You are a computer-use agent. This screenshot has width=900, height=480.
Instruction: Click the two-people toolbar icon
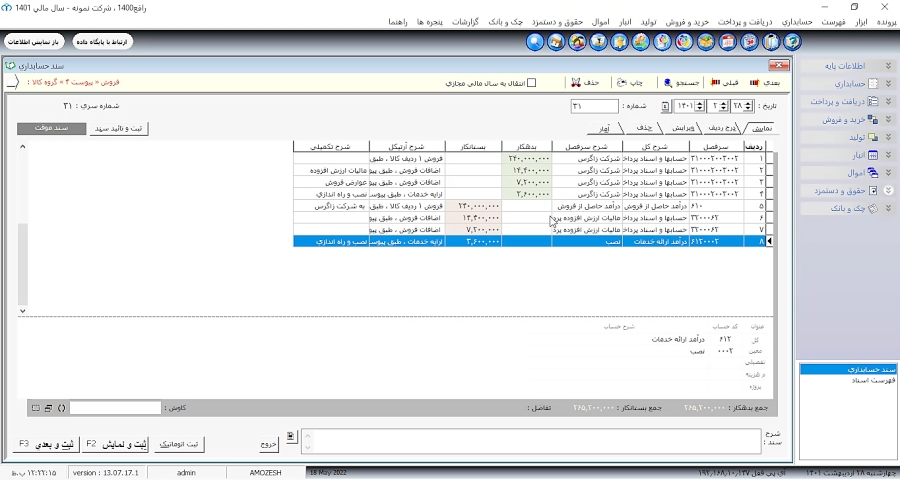[577, 42]
